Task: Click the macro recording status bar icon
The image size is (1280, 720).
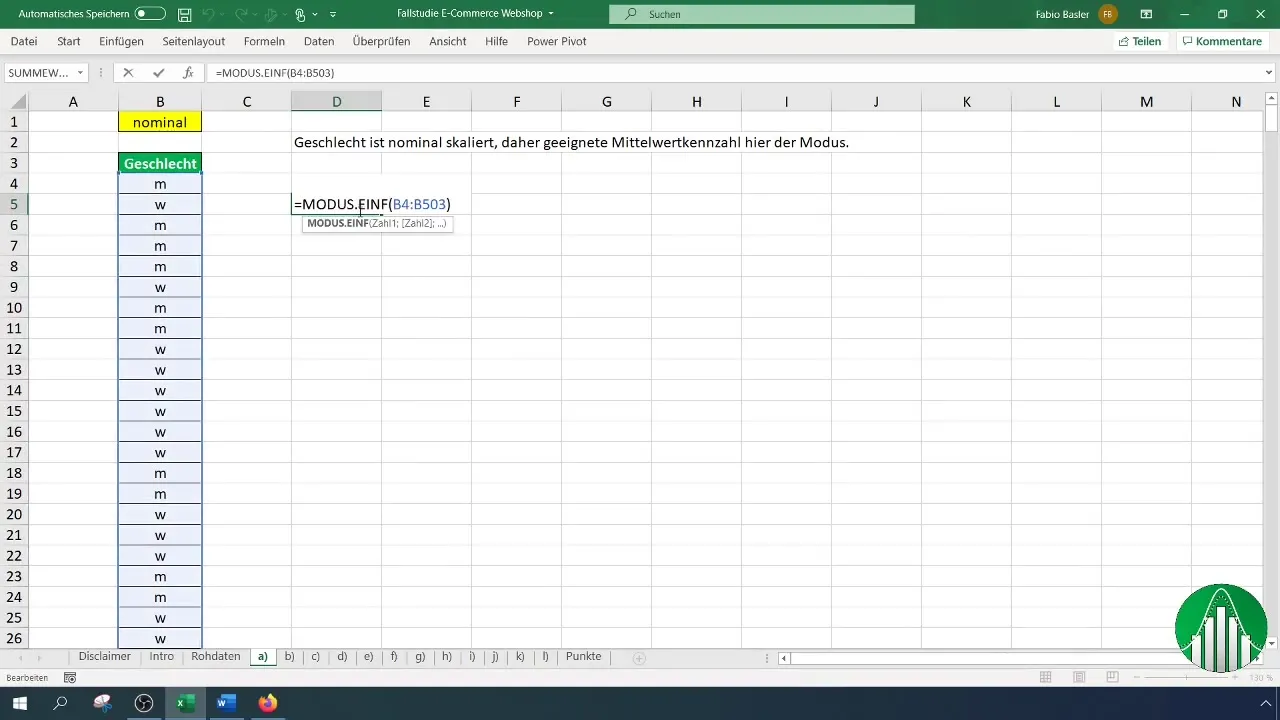Action: click(70, 678)
